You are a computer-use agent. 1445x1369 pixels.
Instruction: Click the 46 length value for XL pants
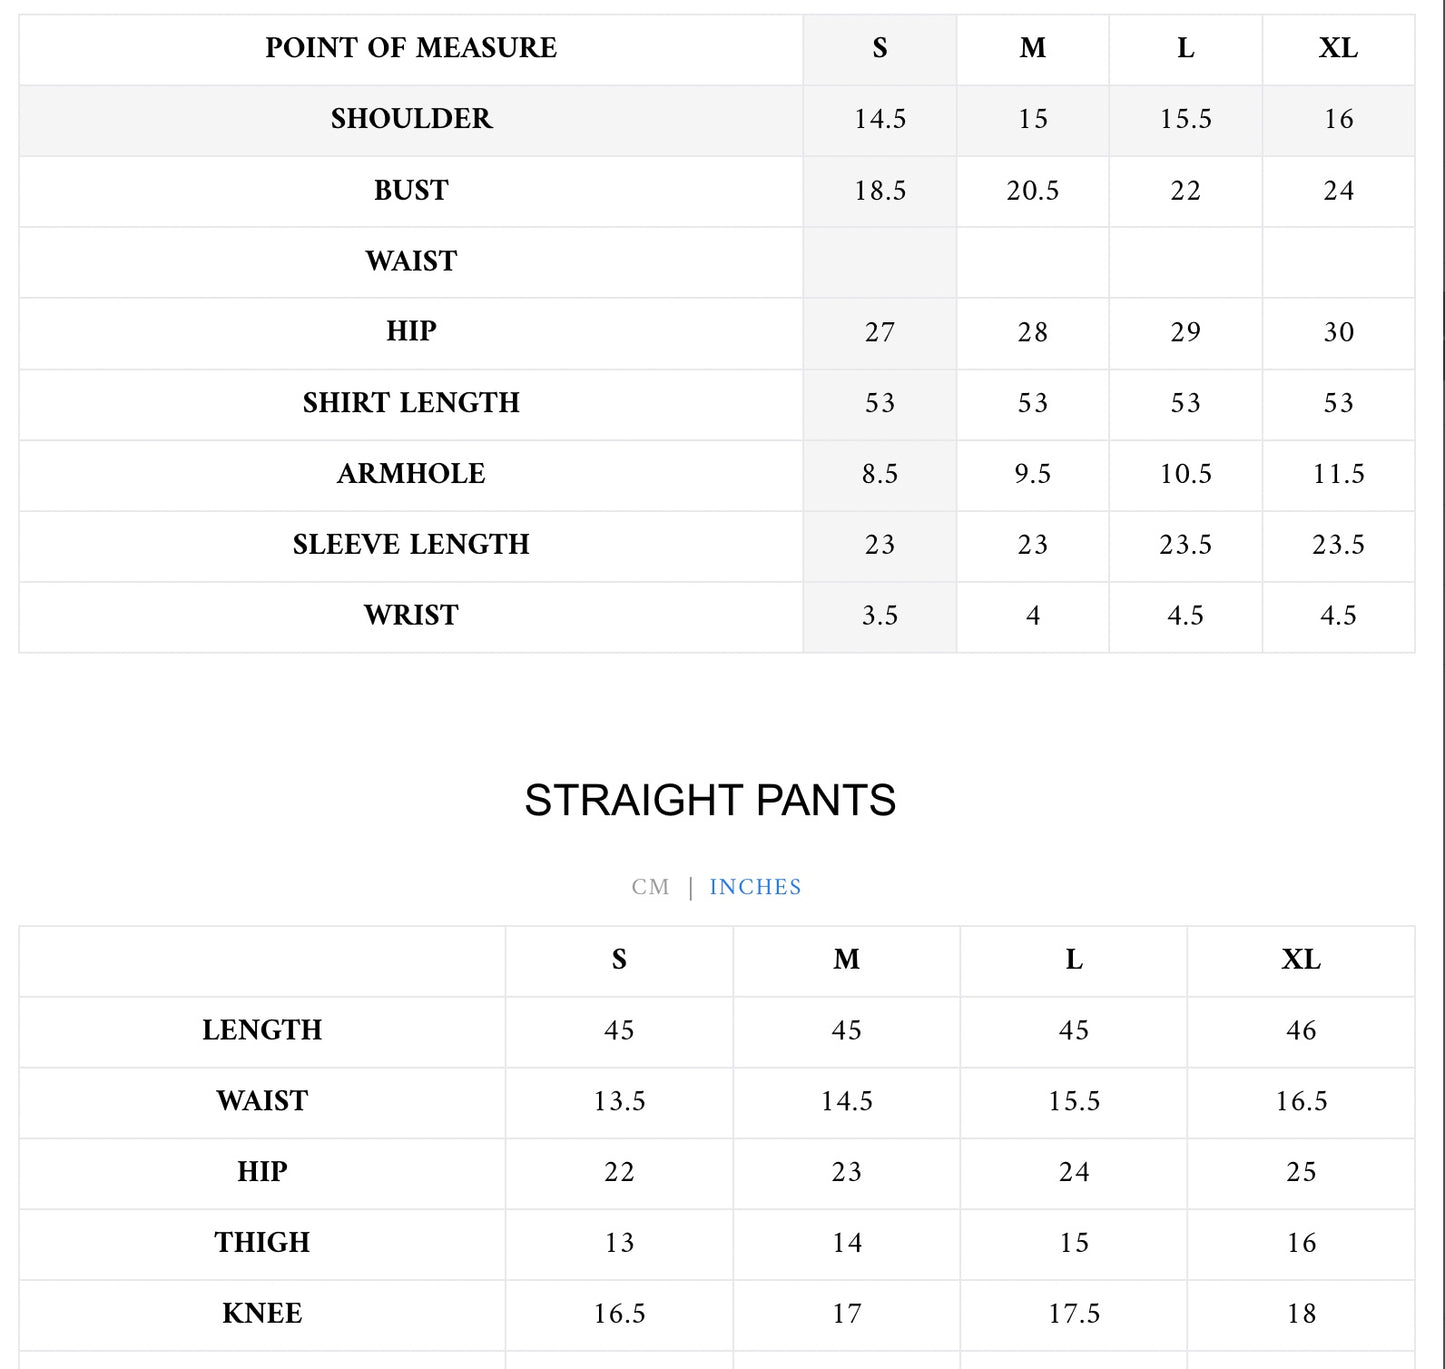pyautogui.click(x=1301, y=1031)
